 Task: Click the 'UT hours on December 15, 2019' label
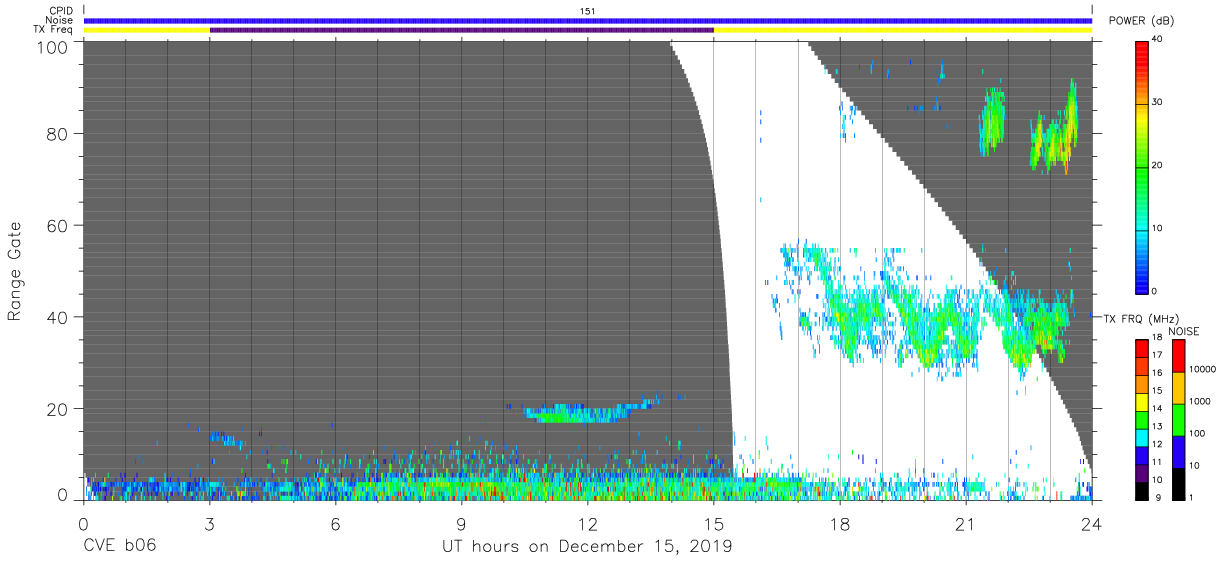click(588, 547)
